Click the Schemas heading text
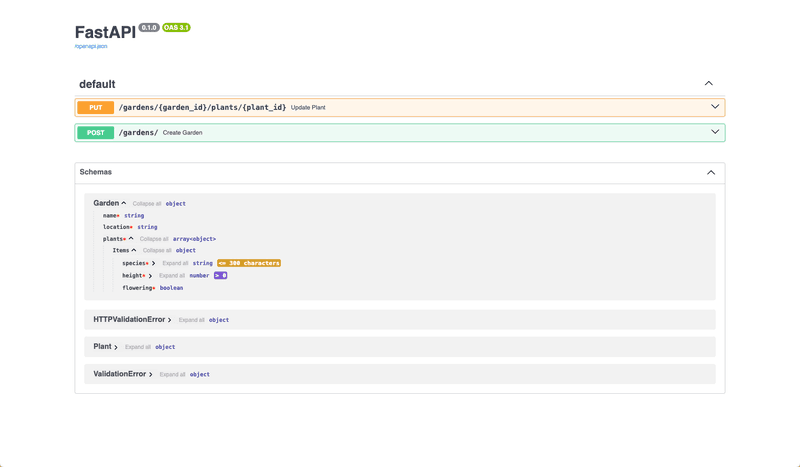Screen dimensions: 800x467 point(95,172)
